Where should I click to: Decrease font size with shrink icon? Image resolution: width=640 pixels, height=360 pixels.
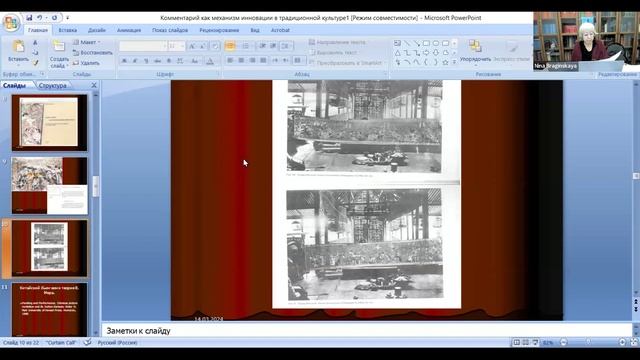(x=203, y=46)
